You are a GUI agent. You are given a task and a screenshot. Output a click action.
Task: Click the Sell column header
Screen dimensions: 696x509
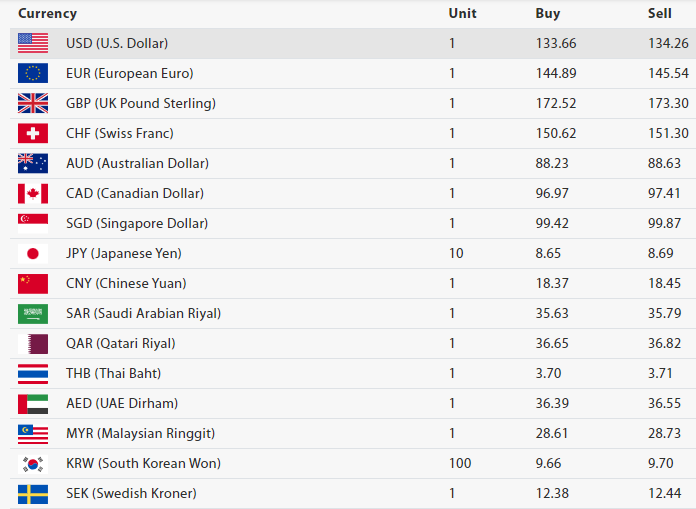tap(660, 14)
